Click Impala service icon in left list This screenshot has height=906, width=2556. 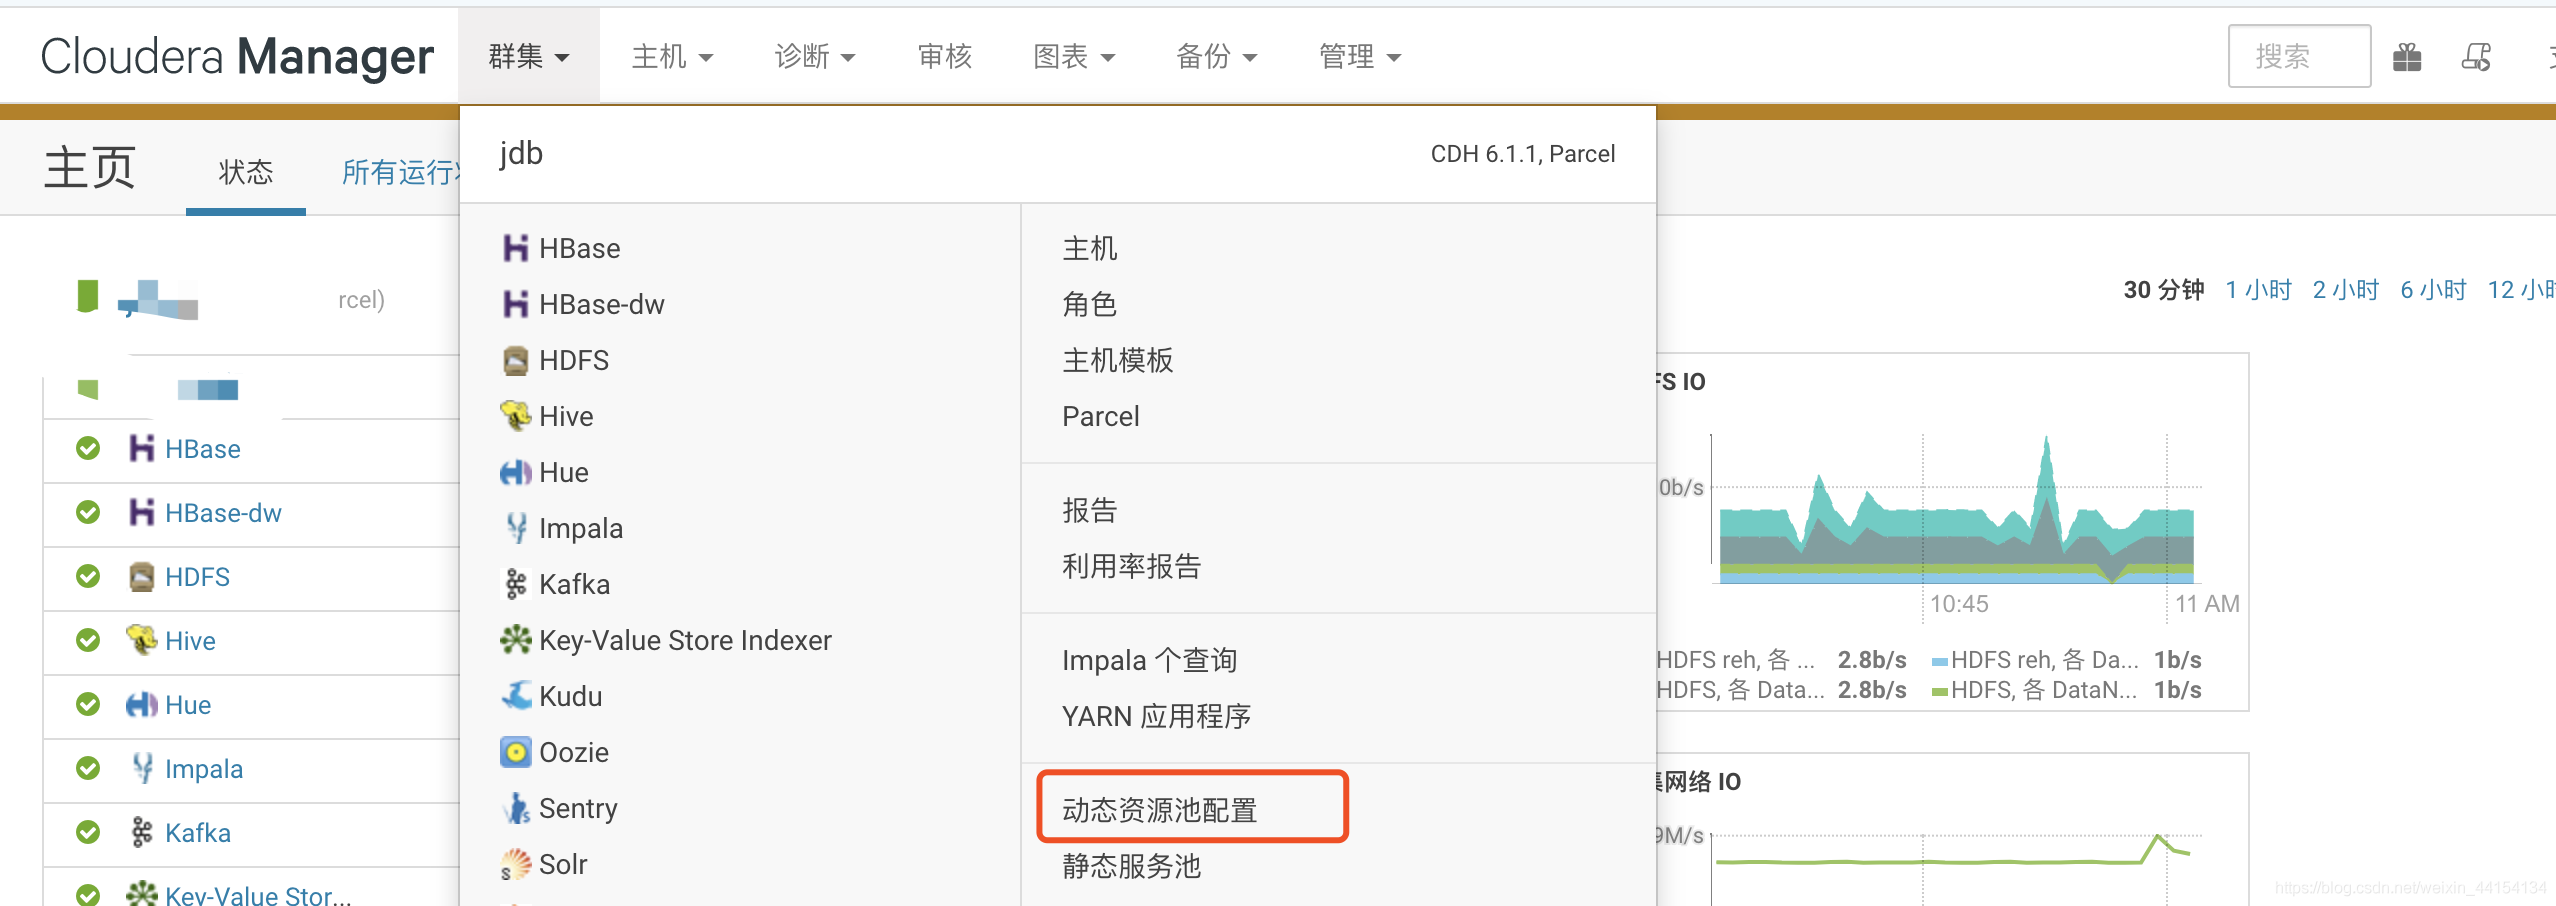142,768
